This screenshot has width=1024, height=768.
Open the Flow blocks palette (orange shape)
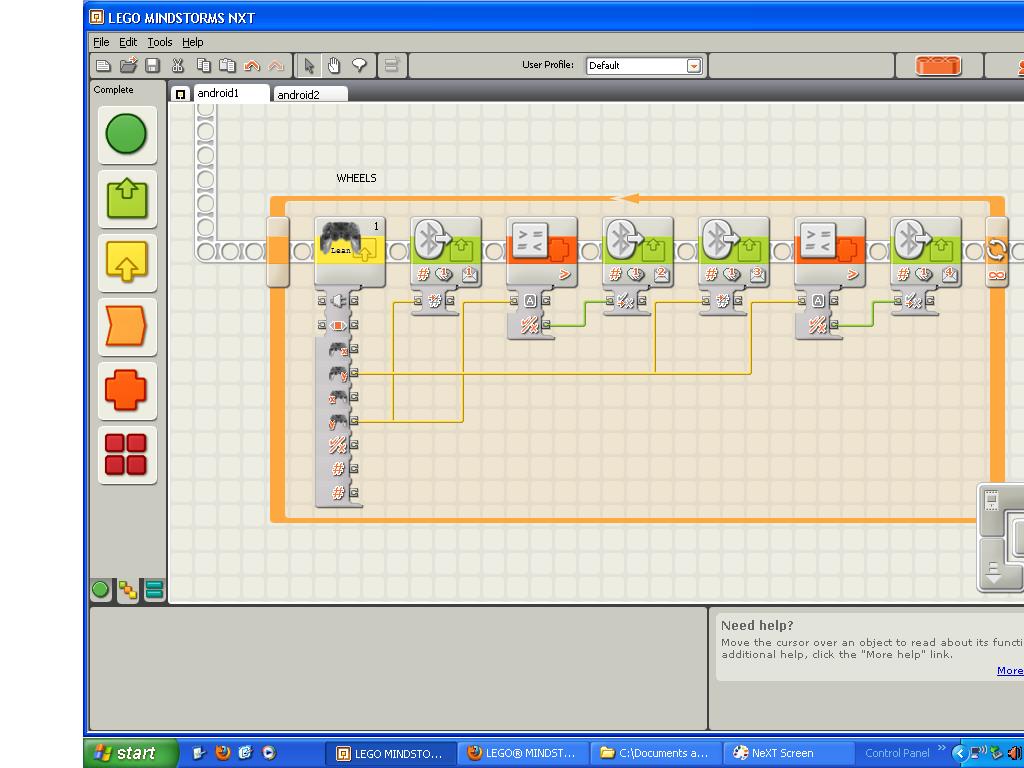[x=126, y=326]
